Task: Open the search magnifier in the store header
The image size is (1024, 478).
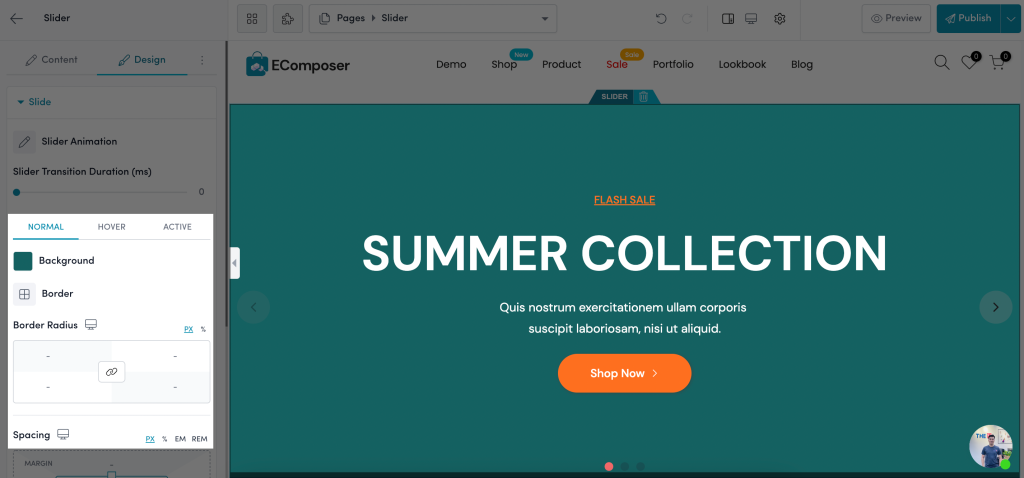Action: 942,63
